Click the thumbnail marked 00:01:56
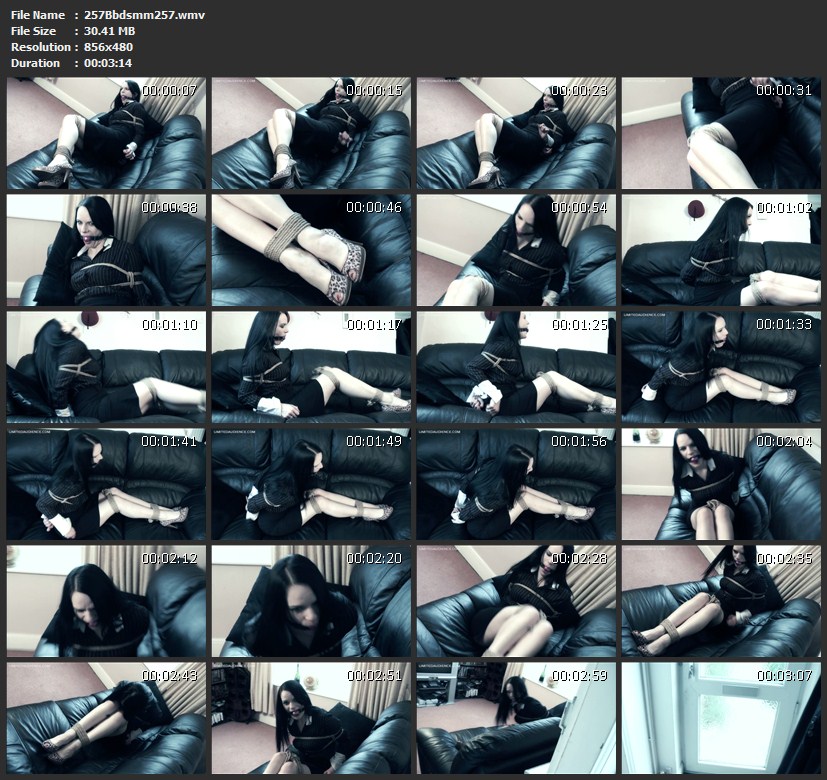This screenshot has height=780, width=827. (x=516, y=484)
